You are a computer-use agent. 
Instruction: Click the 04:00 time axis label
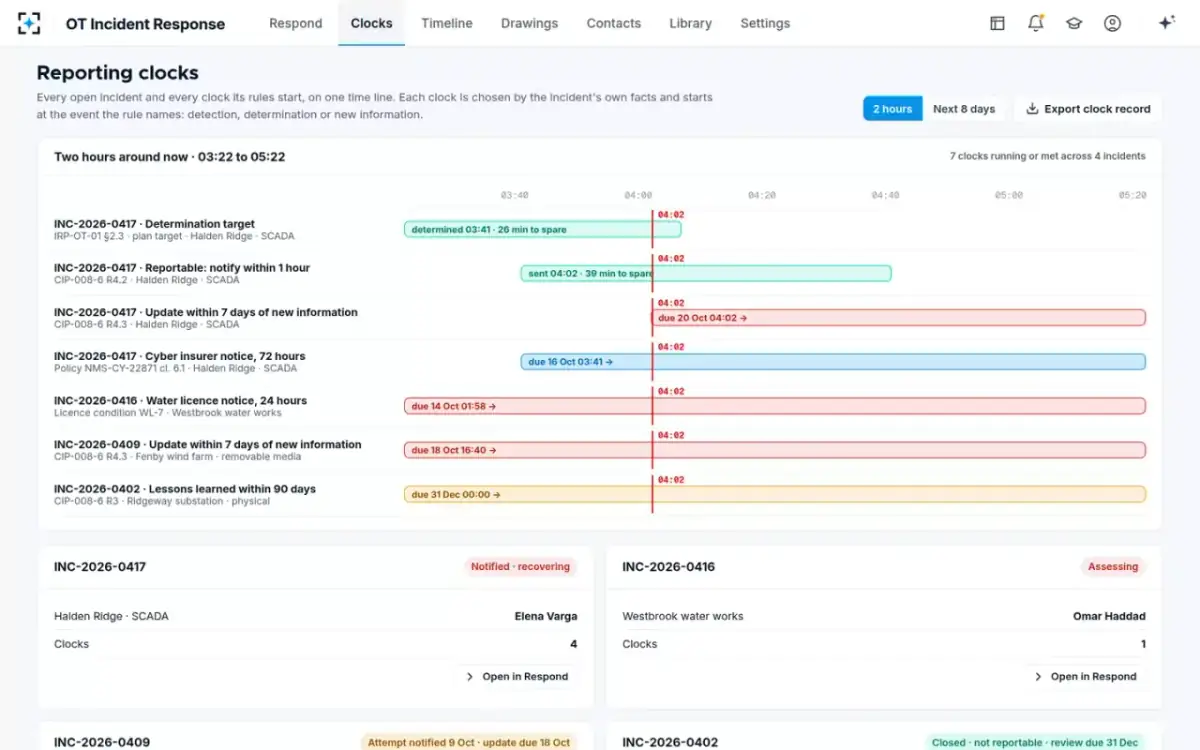[x=638, y=195]
